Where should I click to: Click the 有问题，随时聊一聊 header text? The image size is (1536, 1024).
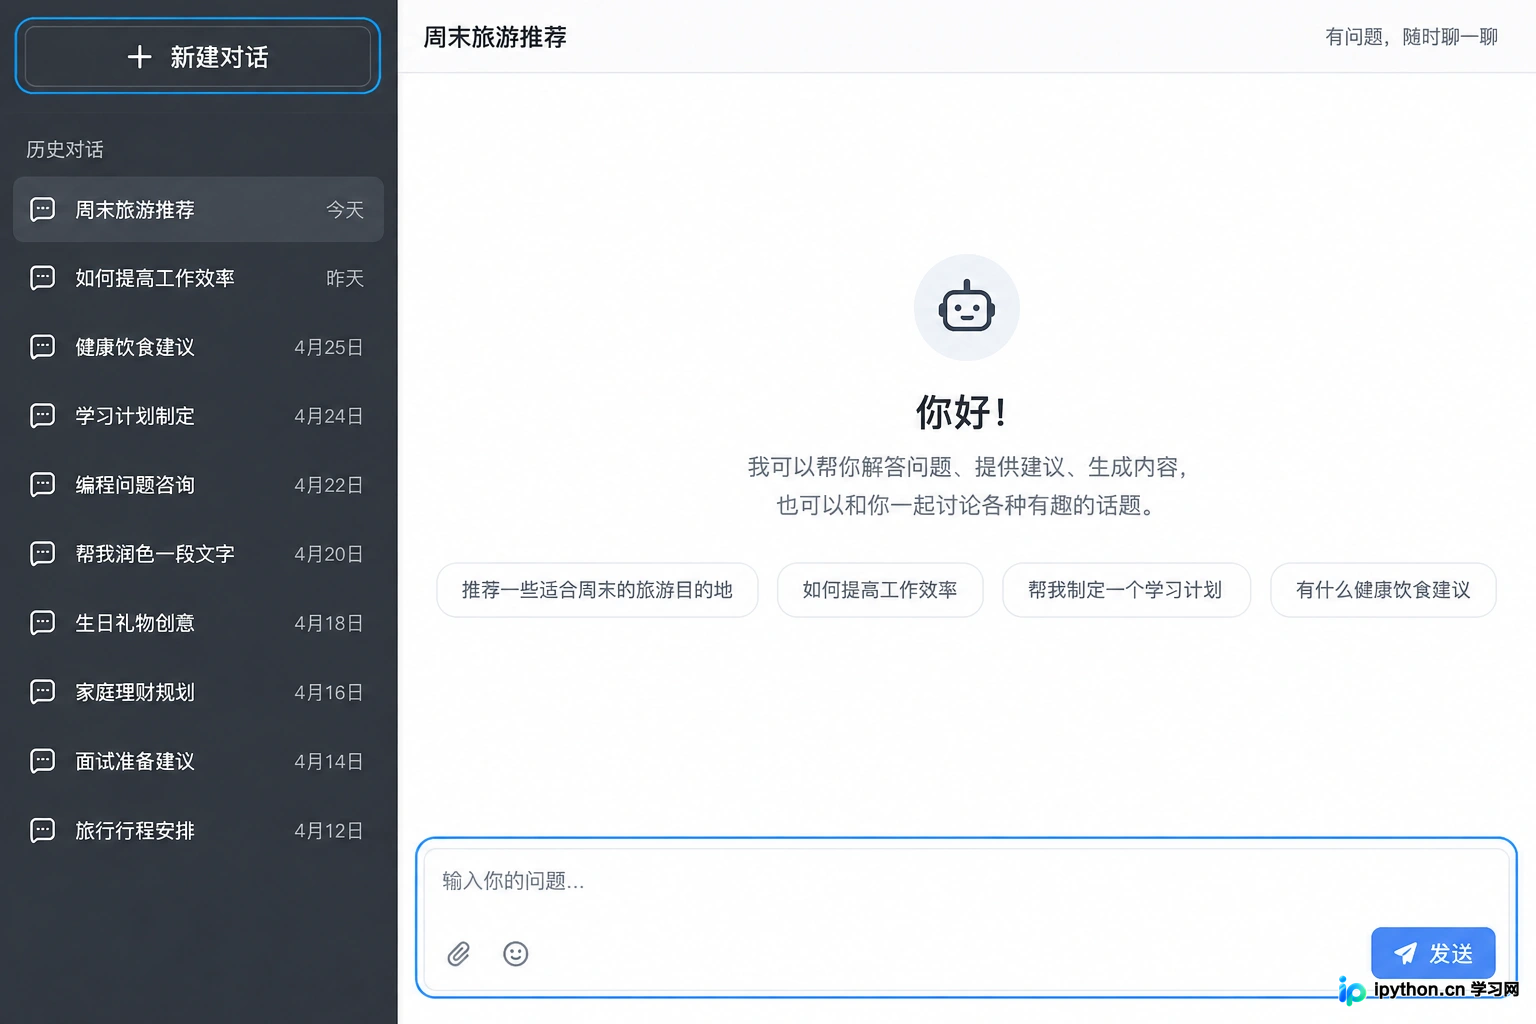click(1411, 37)
